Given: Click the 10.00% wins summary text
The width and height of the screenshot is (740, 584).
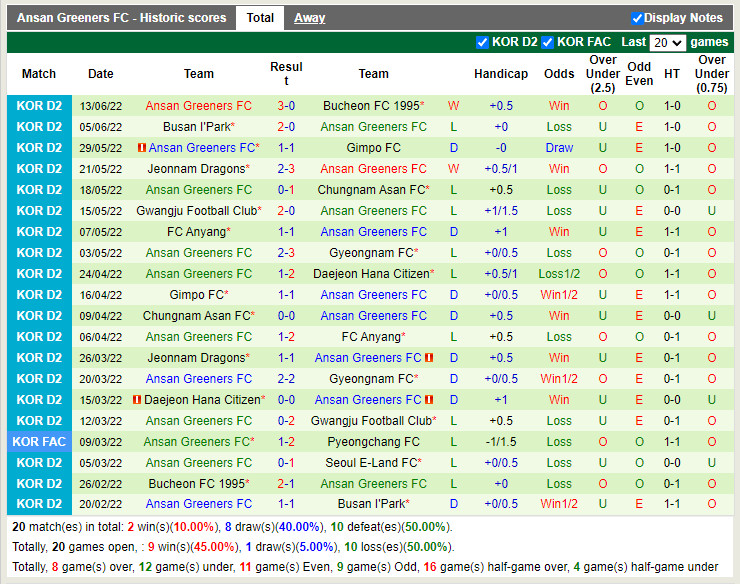Looking at the screenshot, I should [194, 527].
